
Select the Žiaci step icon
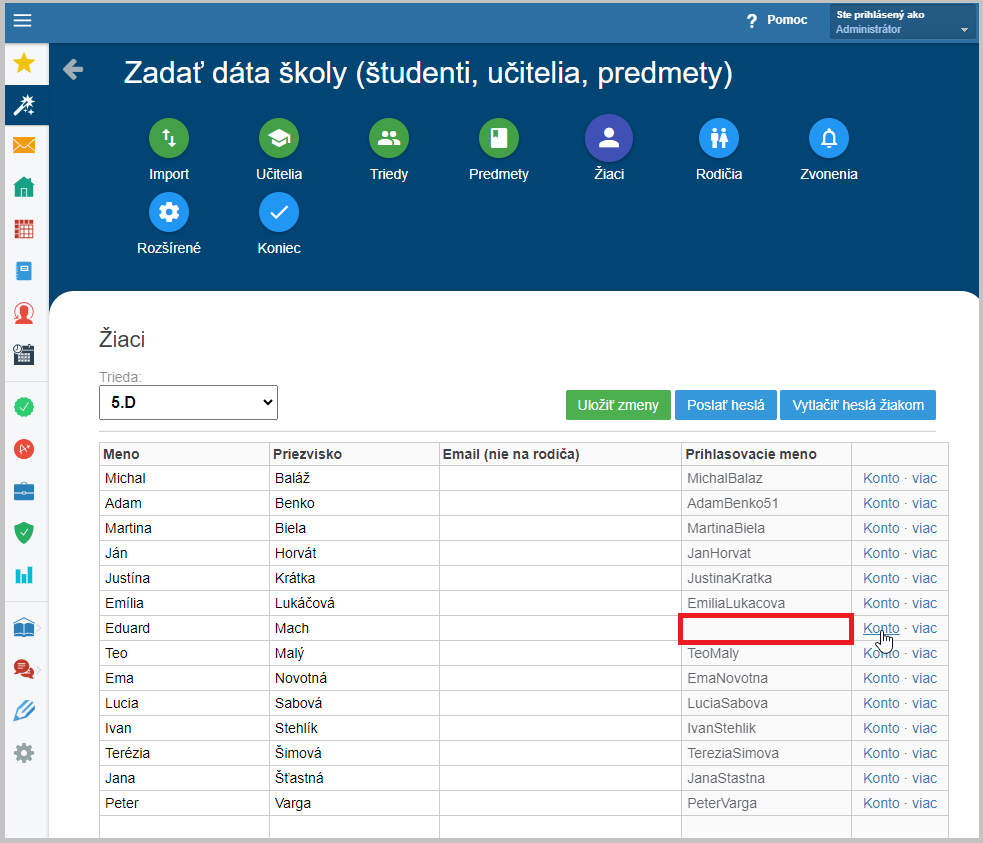609,138
